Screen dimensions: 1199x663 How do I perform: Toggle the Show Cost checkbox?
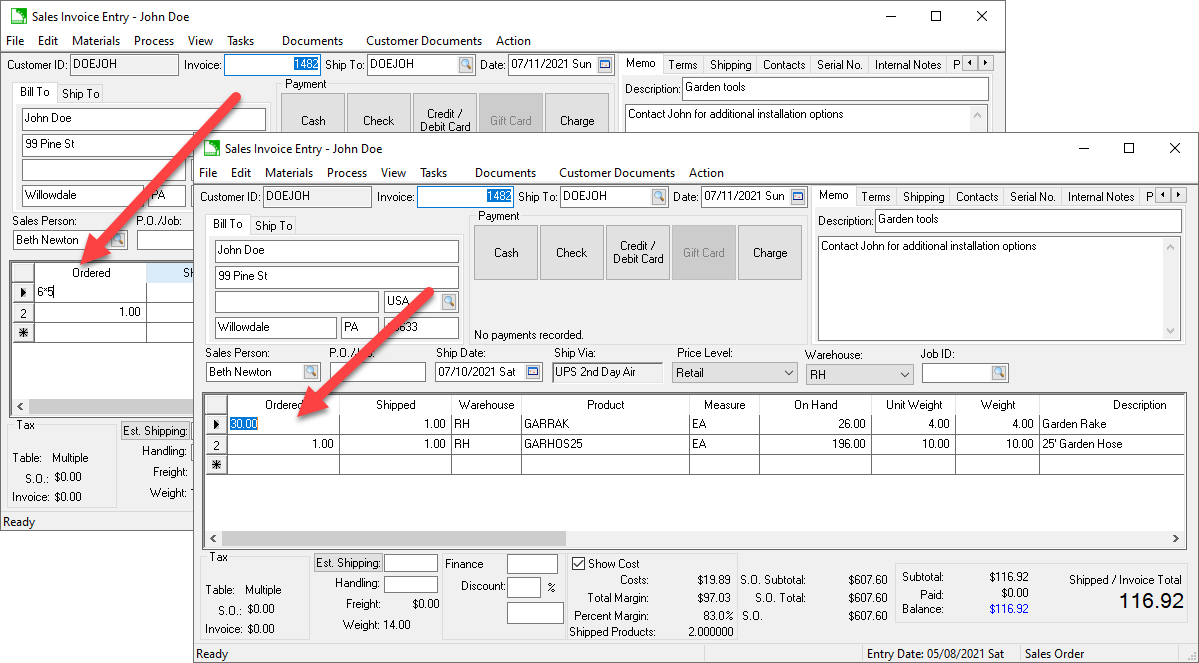point(578,563)
